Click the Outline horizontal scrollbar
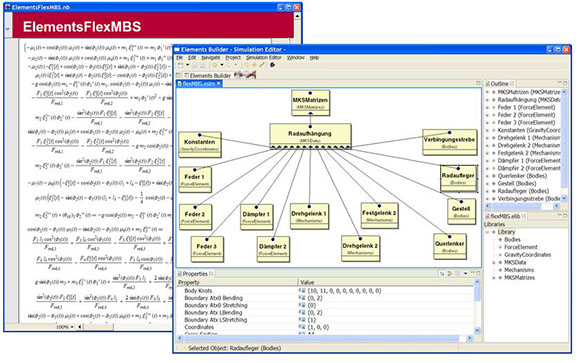Image resolution: width=580 pixels, height=363 pixels. pyautogui.click(x=522, y=206)
